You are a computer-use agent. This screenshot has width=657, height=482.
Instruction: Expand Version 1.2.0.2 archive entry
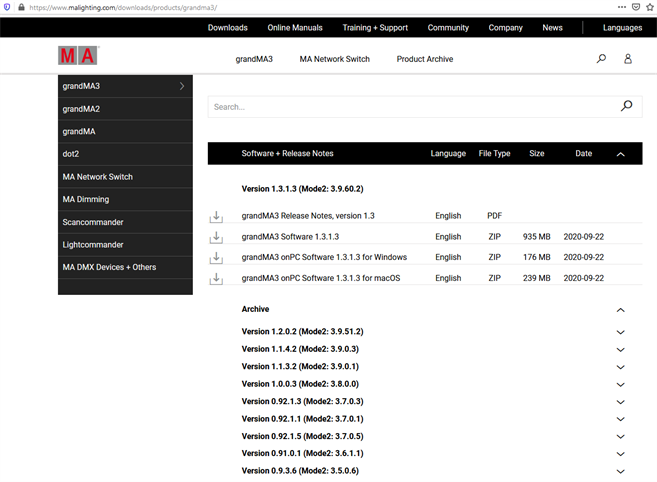621,332
